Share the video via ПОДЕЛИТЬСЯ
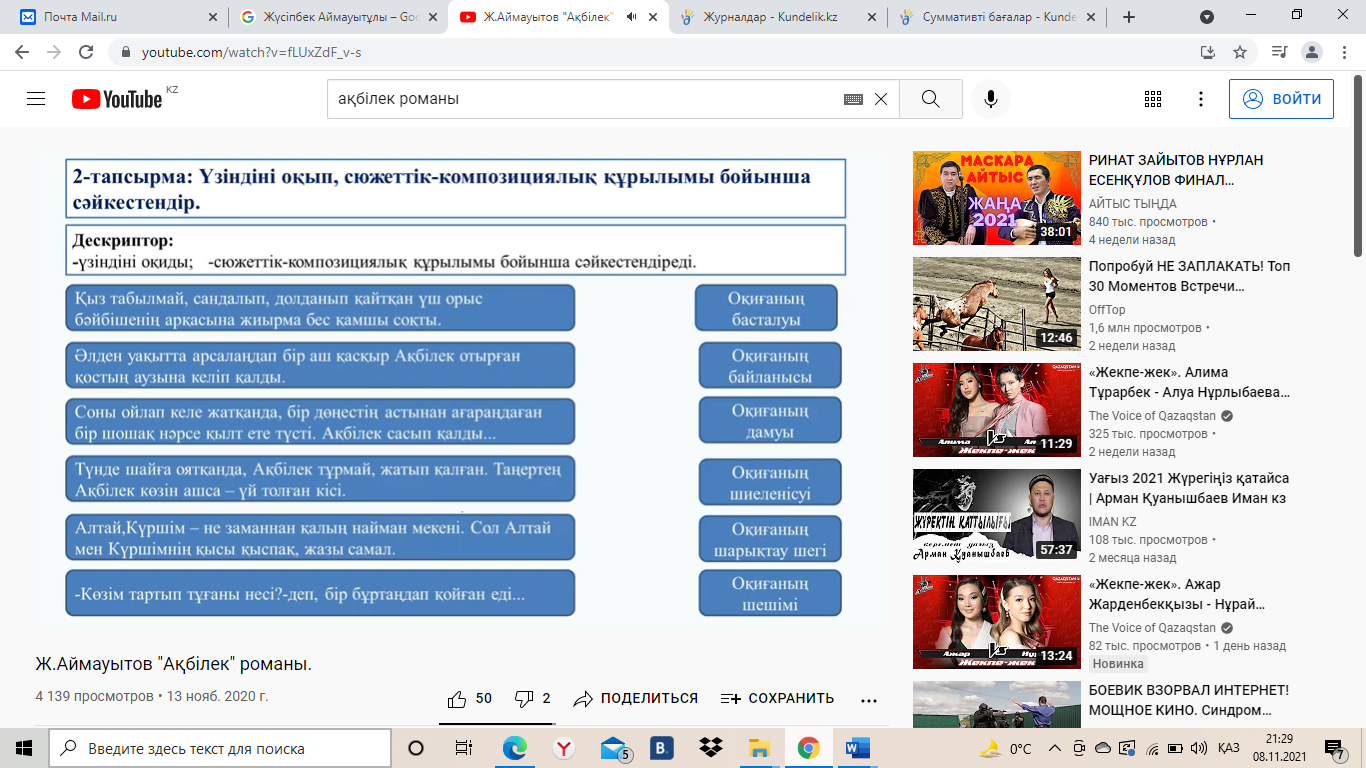 pos(635,699)
